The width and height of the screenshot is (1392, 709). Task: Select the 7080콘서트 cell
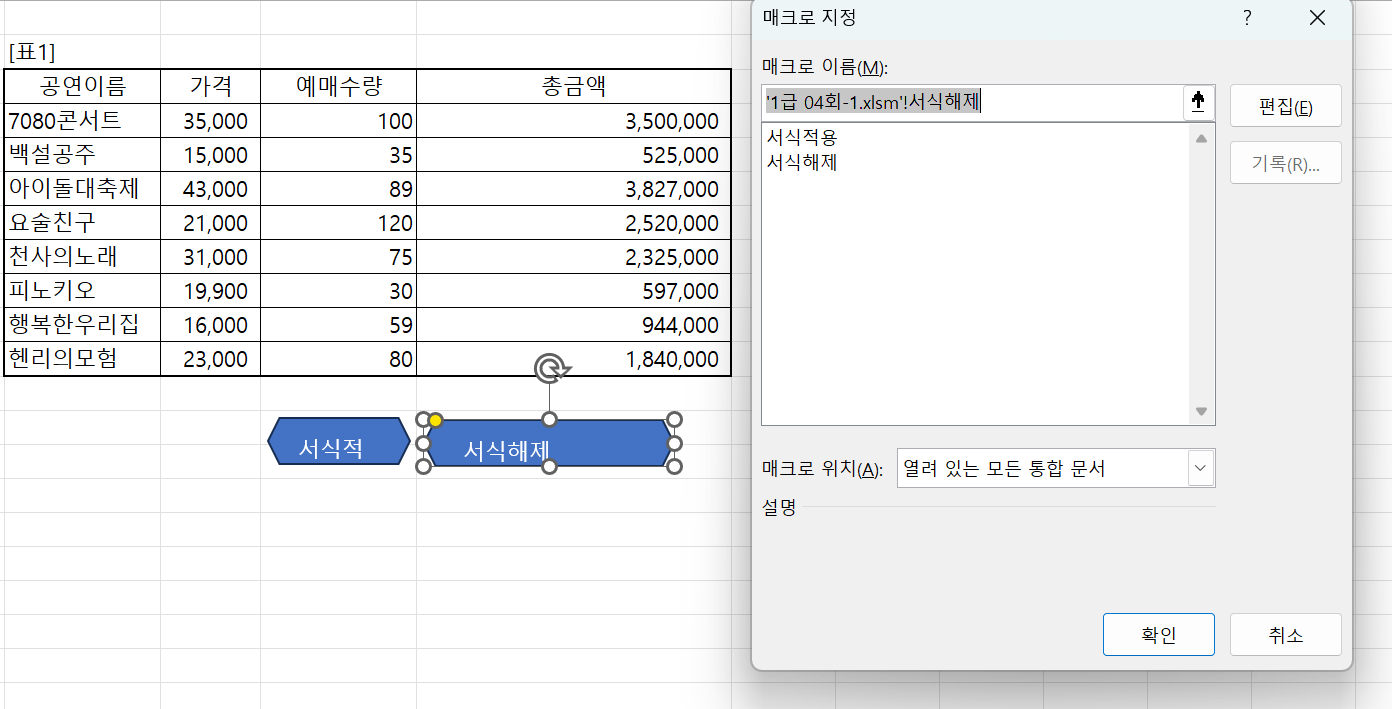[82, 121]
